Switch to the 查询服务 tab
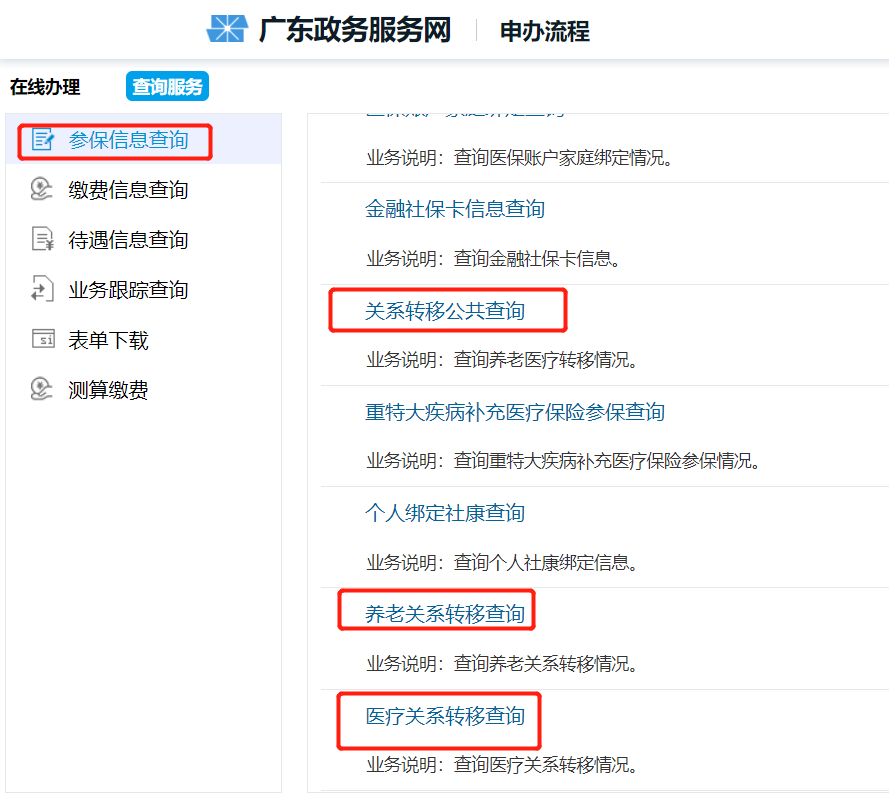 [167, 87]
